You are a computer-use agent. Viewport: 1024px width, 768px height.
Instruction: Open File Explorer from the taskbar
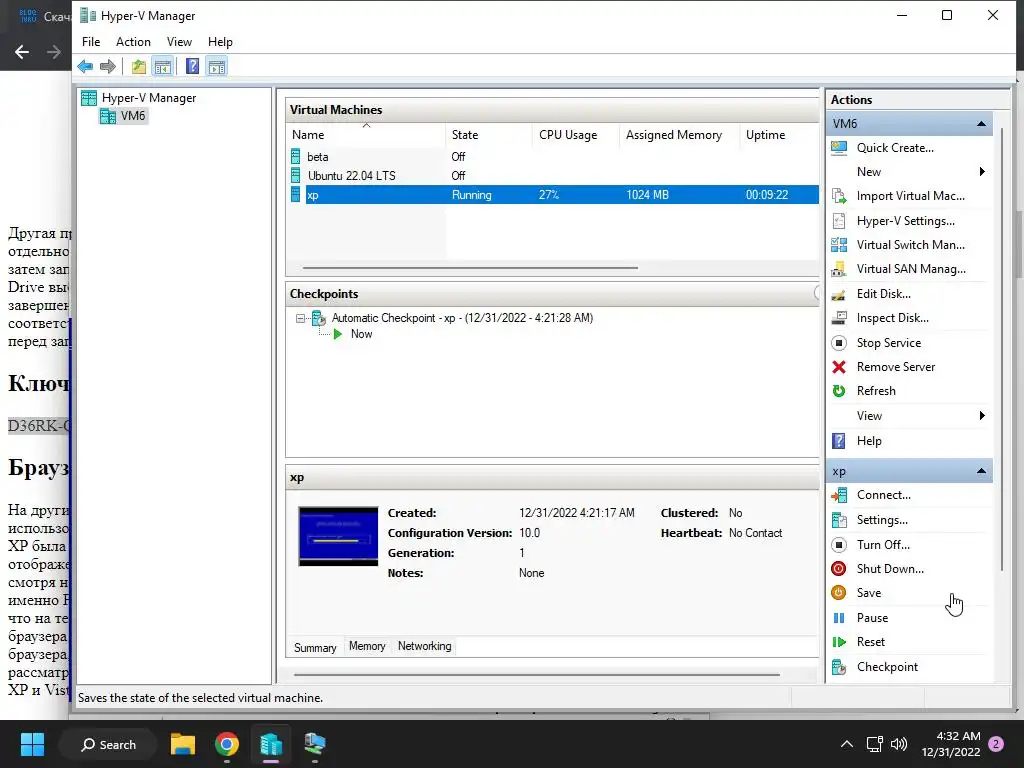(183, 744)
